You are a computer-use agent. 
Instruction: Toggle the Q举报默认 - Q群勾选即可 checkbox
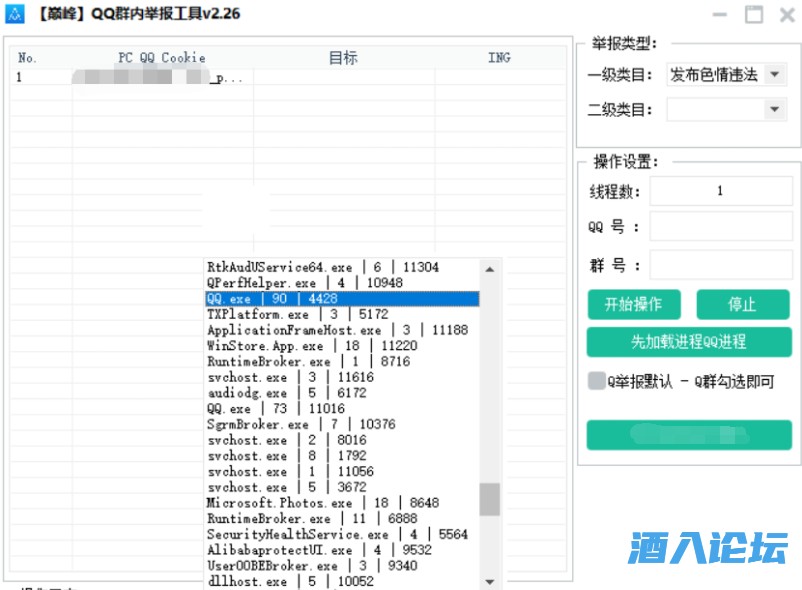tap(596, 381)
